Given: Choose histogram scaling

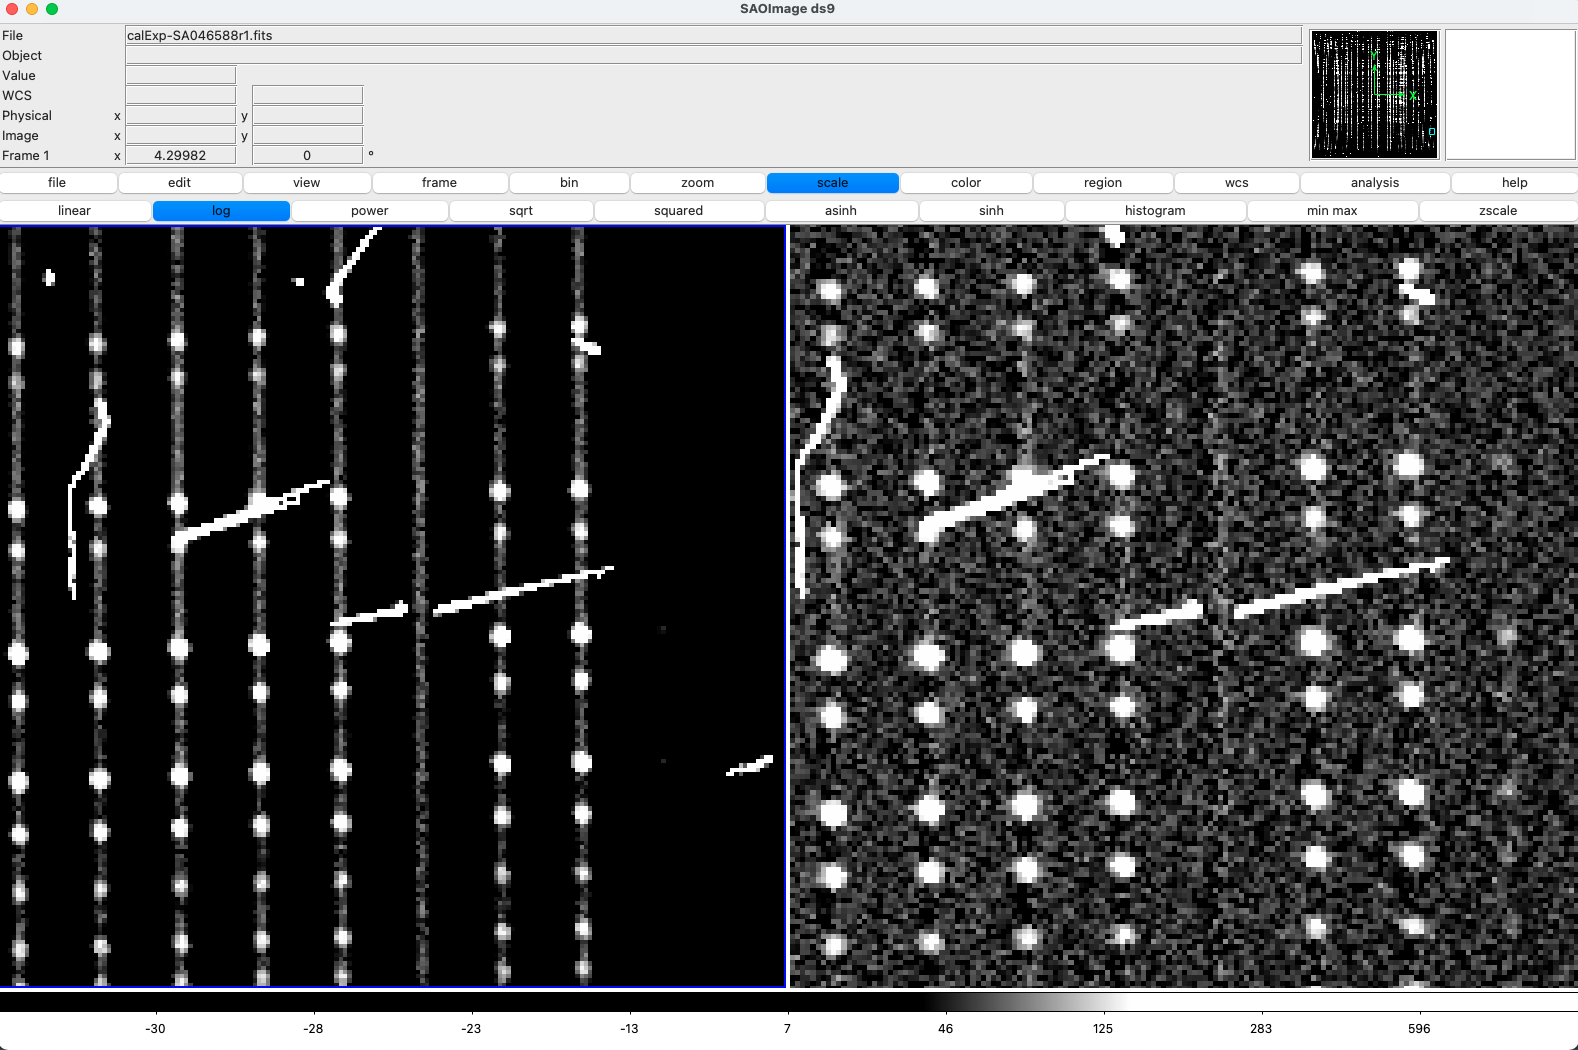Looking at the screenshot, I should [x=1155, y=211].
